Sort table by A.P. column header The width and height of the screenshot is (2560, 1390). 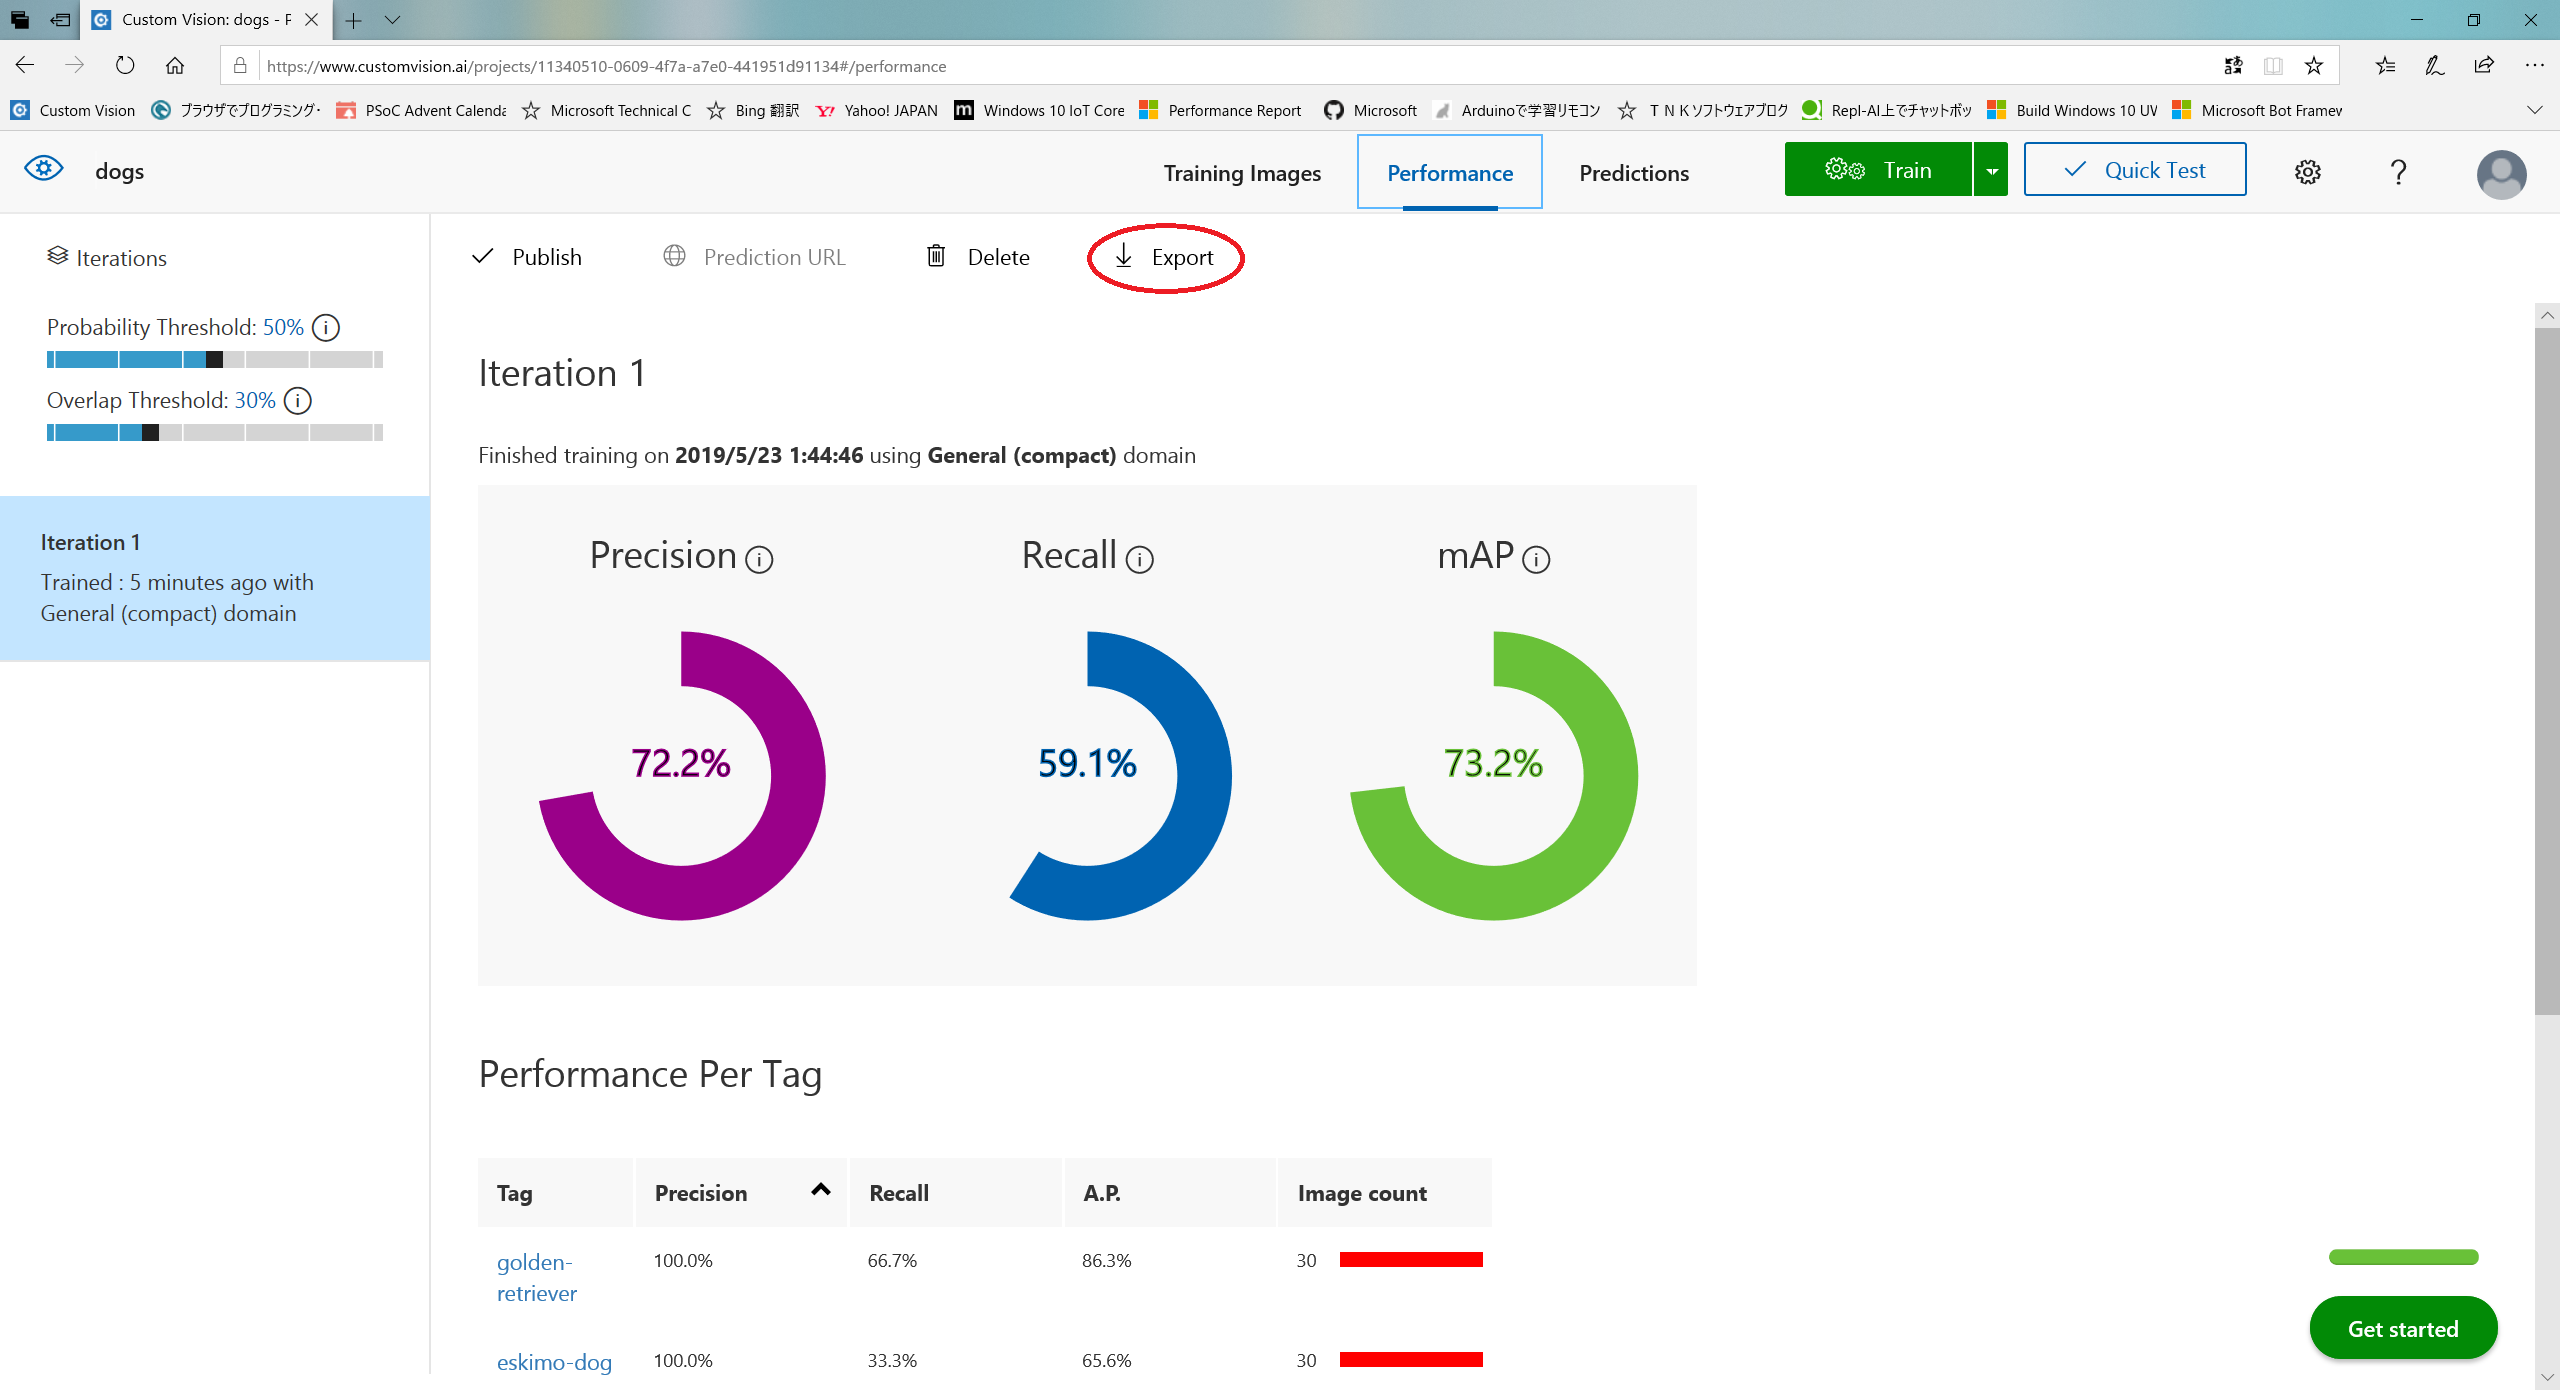(x=1170, y=1193)
